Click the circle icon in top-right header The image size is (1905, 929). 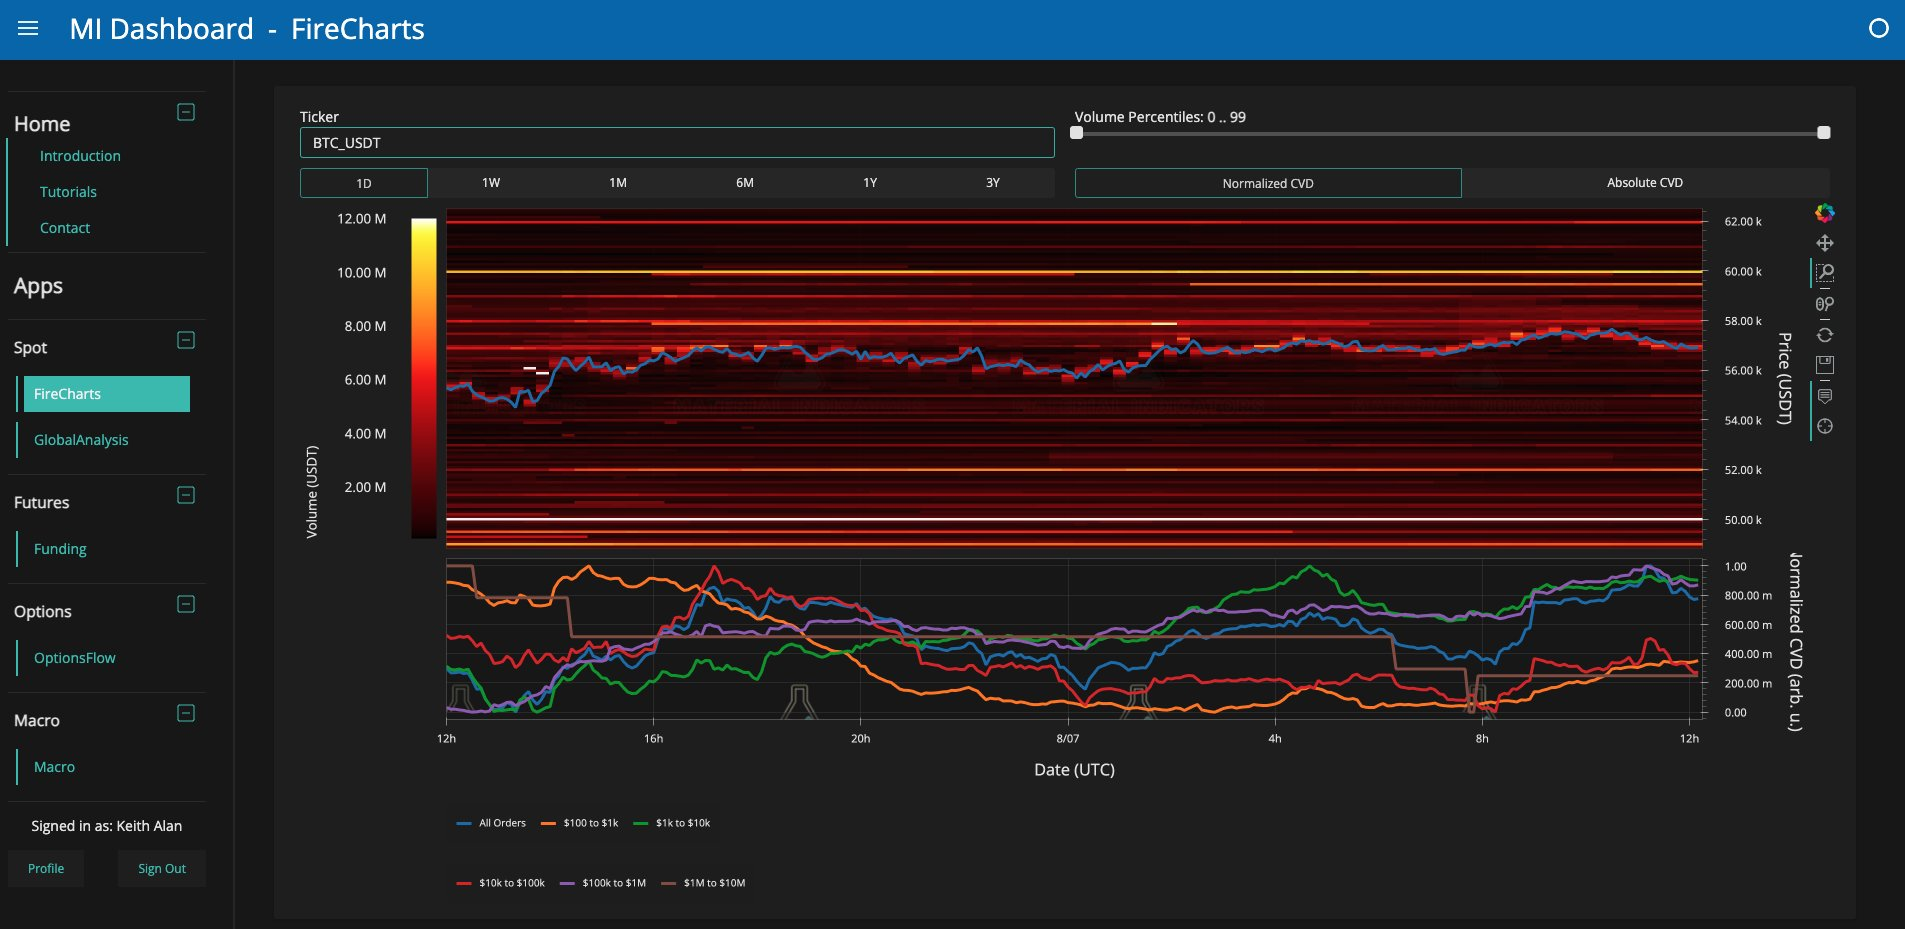click(1879, 29)
